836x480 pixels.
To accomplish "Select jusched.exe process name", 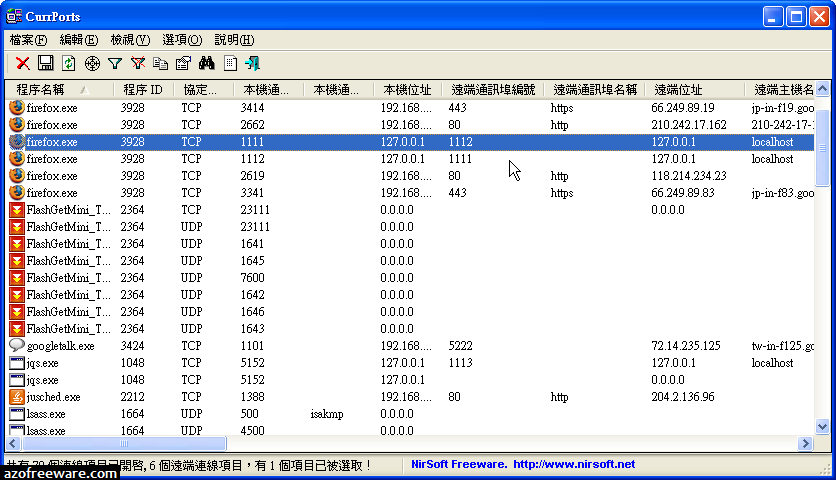I will [x=53, y=397].
